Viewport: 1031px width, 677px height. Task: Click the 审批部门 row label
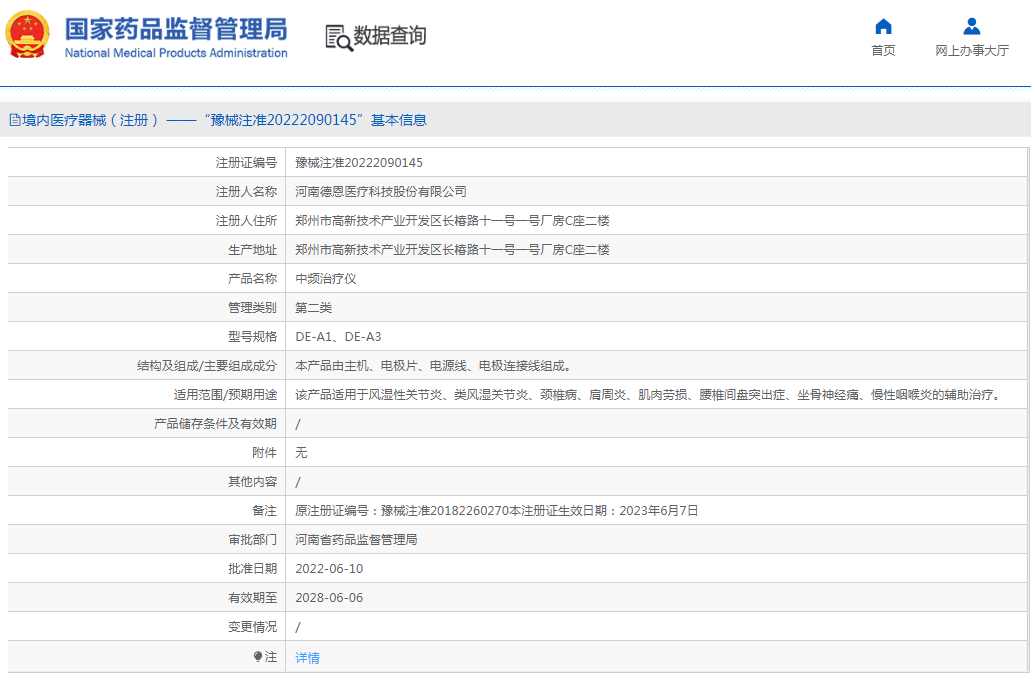252,540
